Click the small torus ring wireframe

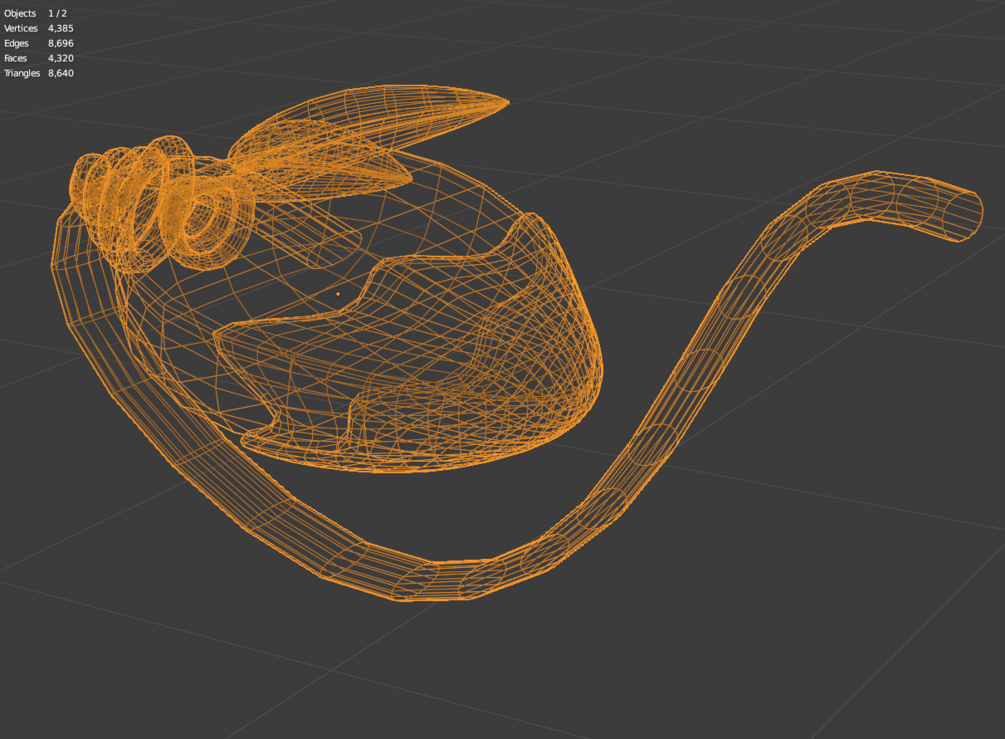tap(208, 221)
